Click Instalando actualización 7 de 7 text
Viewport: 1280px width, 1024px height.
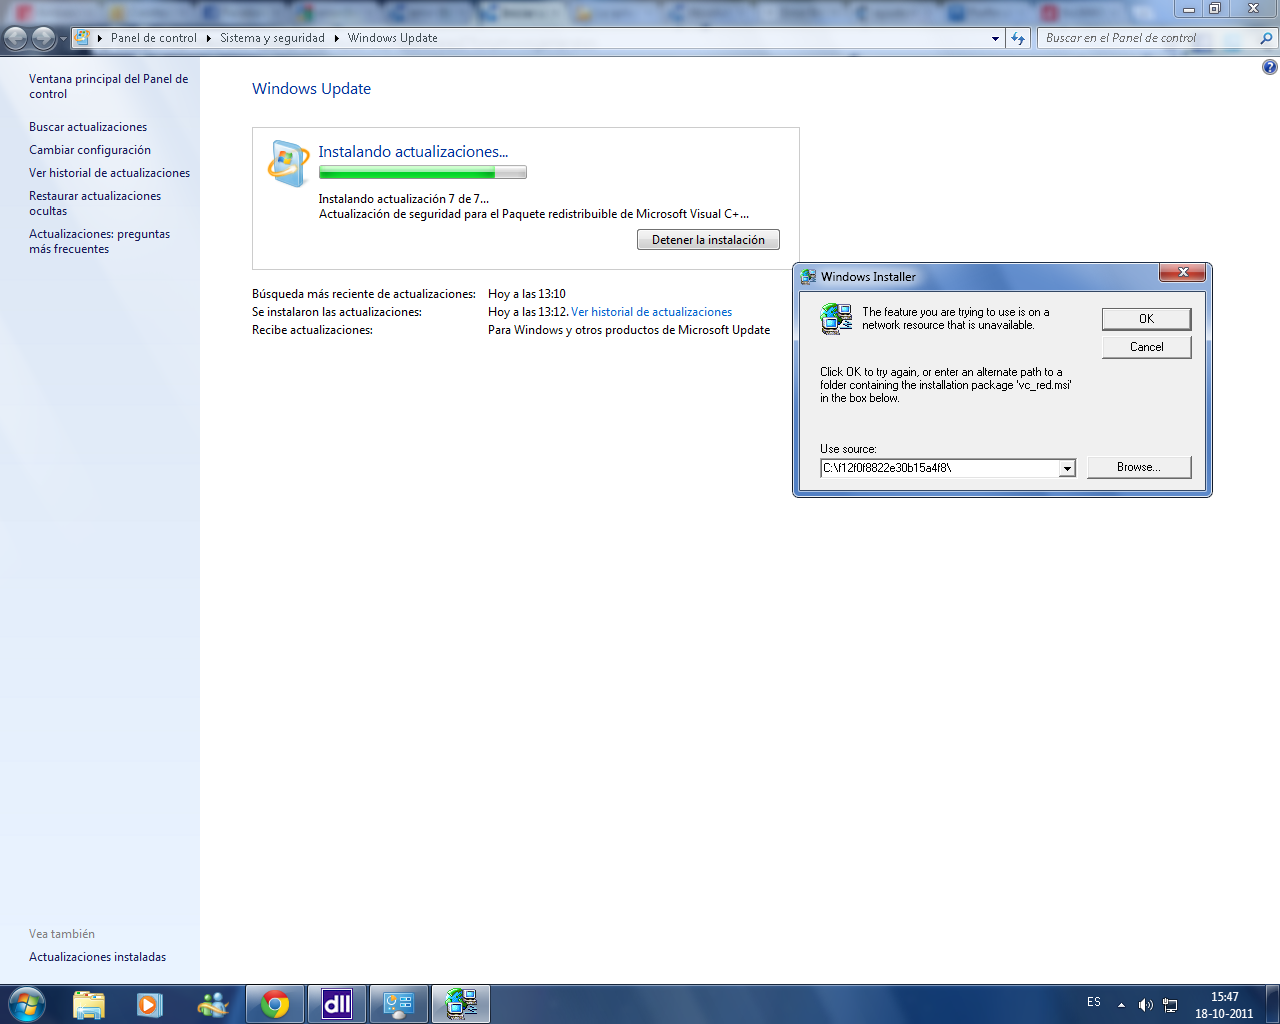tap(404, 199)
